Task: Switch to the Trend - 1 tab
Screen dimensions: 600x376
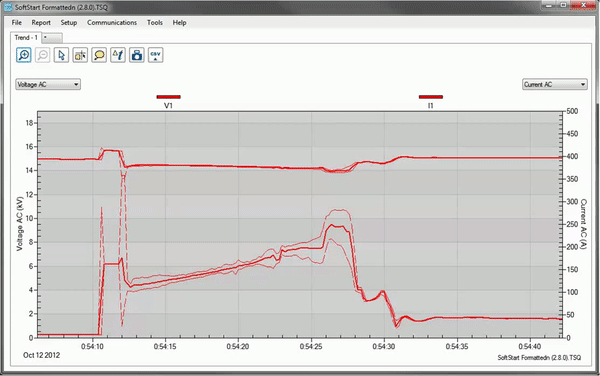Action: [x=26, y=37]
